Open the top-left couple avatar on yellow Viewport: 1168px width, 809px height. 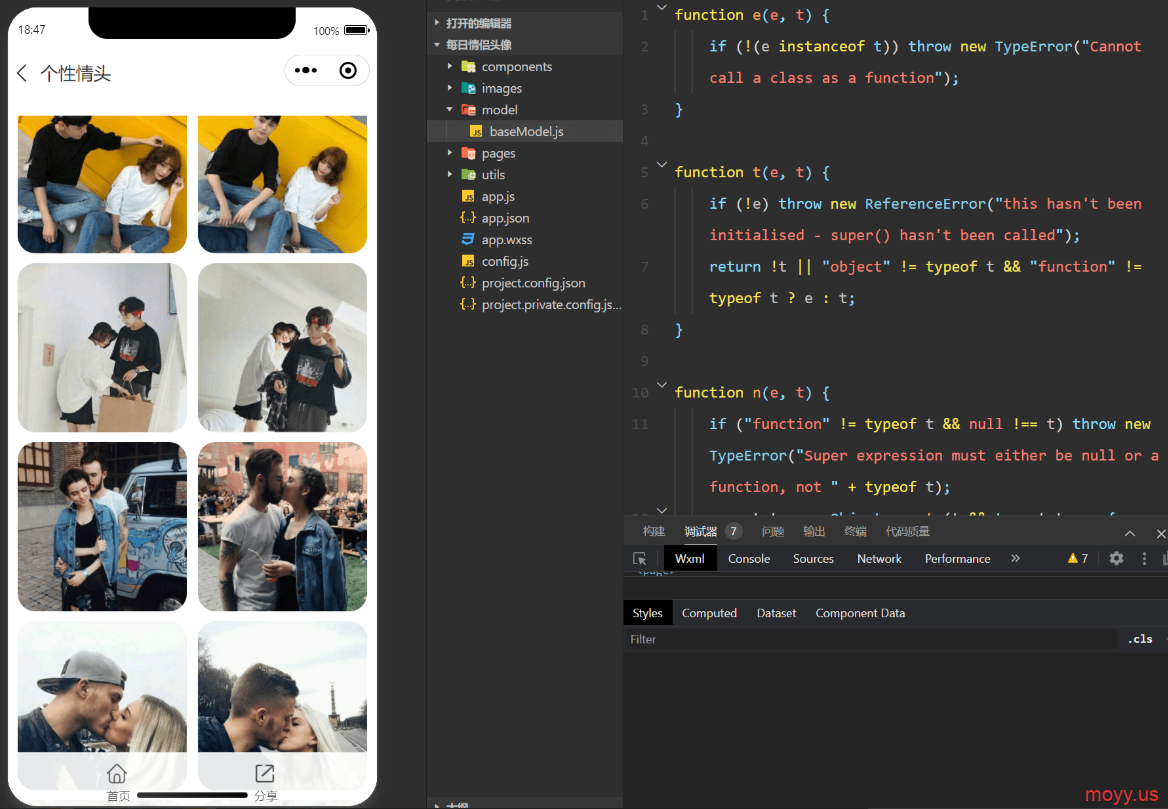pyautogui.click(x=102, y=184)
